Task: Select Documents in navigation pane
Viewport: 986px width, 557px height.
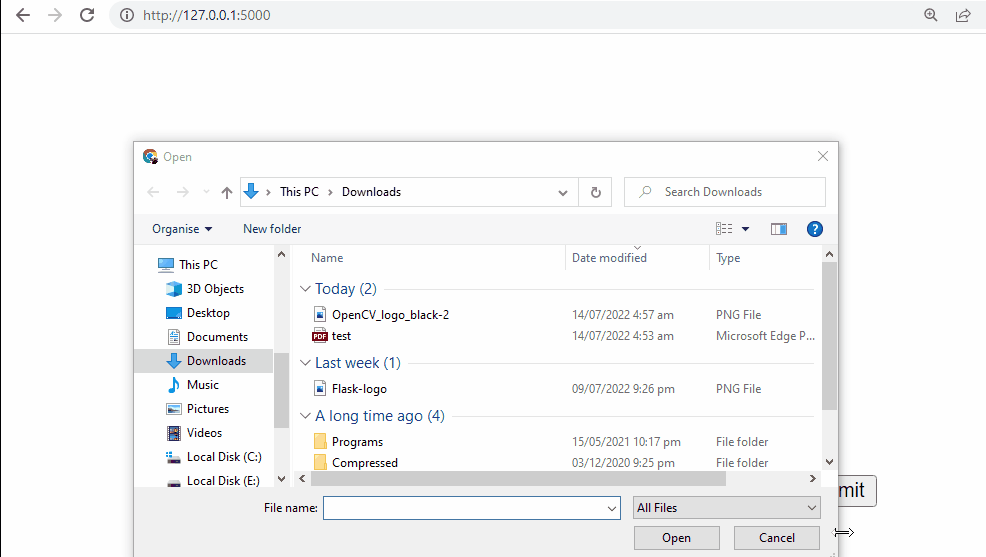Action: click(x=217, y=337)
